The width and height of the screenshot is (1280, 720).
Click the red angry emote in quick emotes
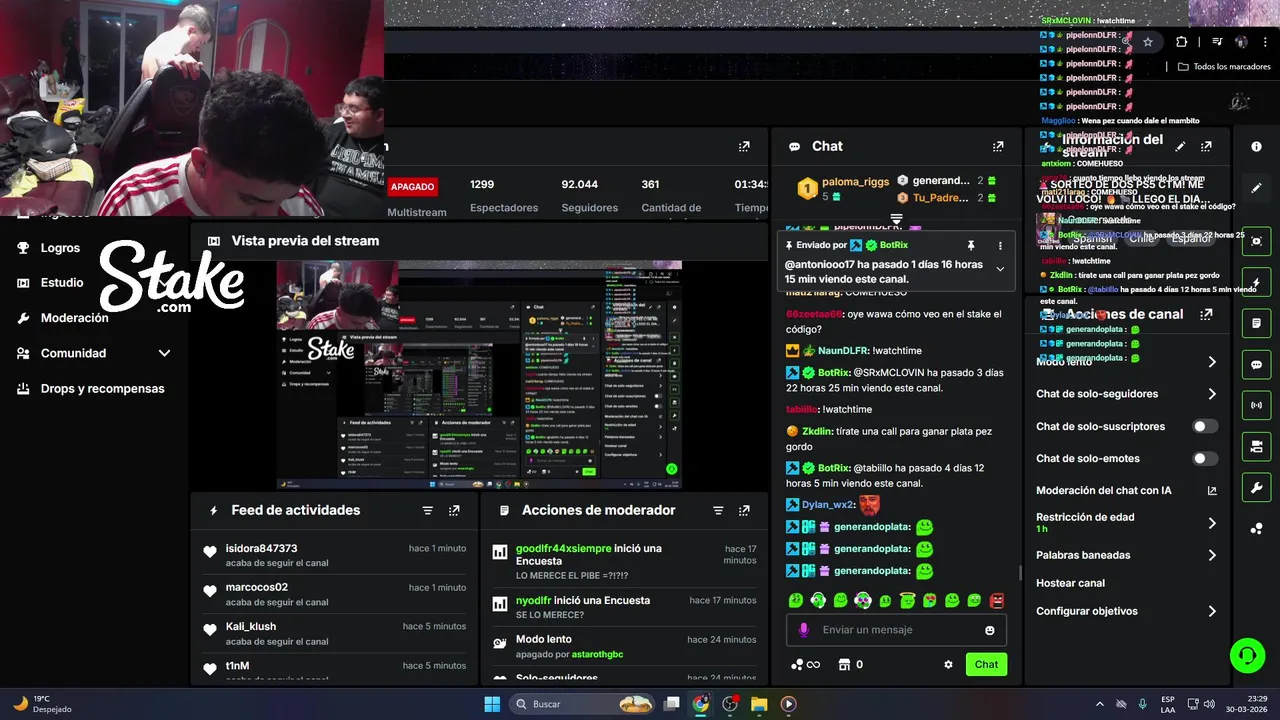click(x=996, y=600)
